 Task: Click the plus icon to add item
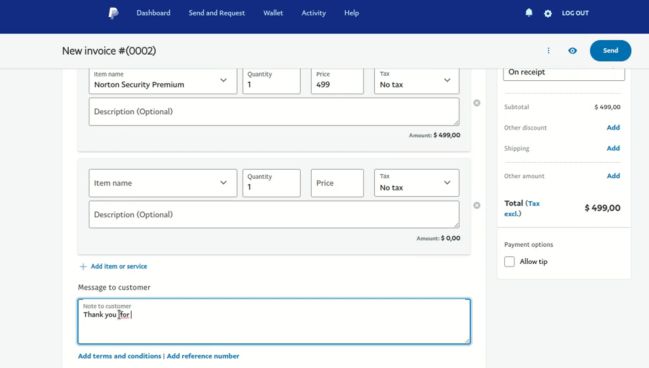pos(83,266)
